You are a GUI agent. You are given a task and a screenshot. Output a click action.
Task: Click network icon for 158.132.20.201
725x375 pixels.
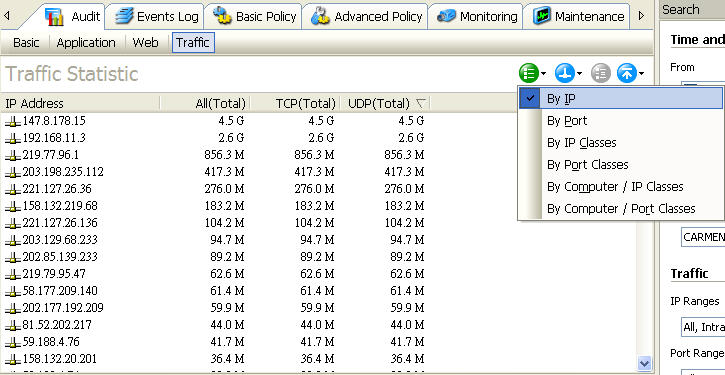coord(13,360)
